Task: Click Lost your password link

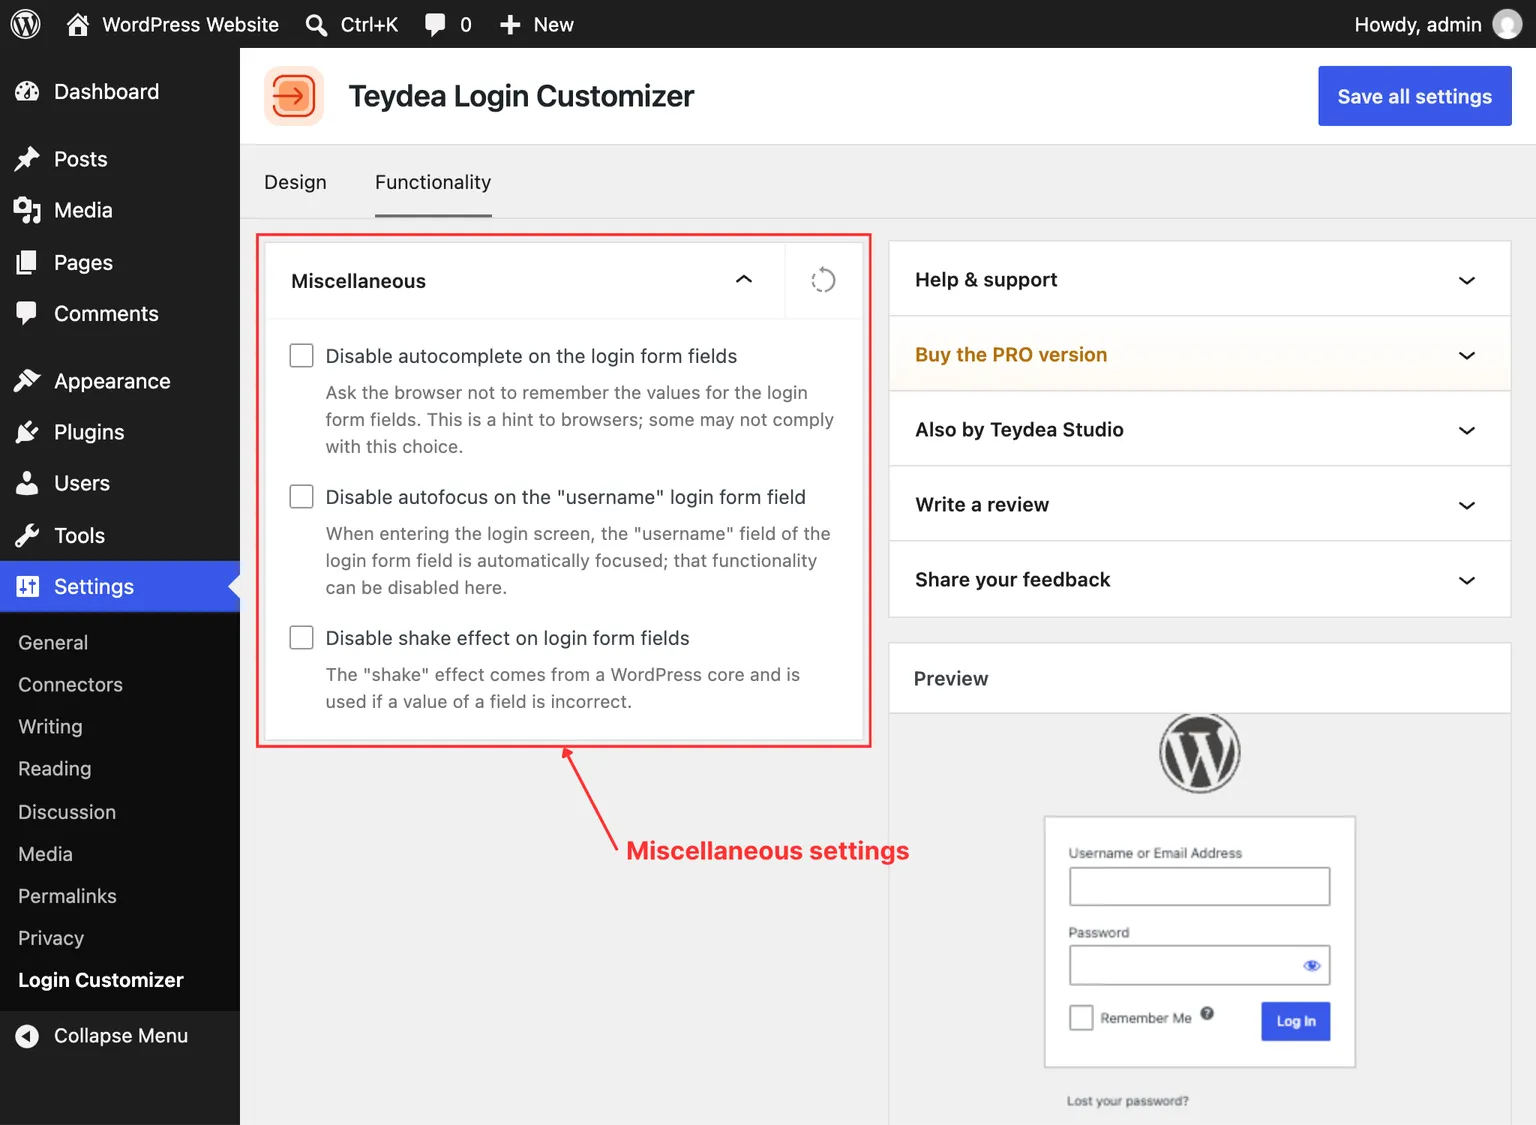Action: 1127,1101
